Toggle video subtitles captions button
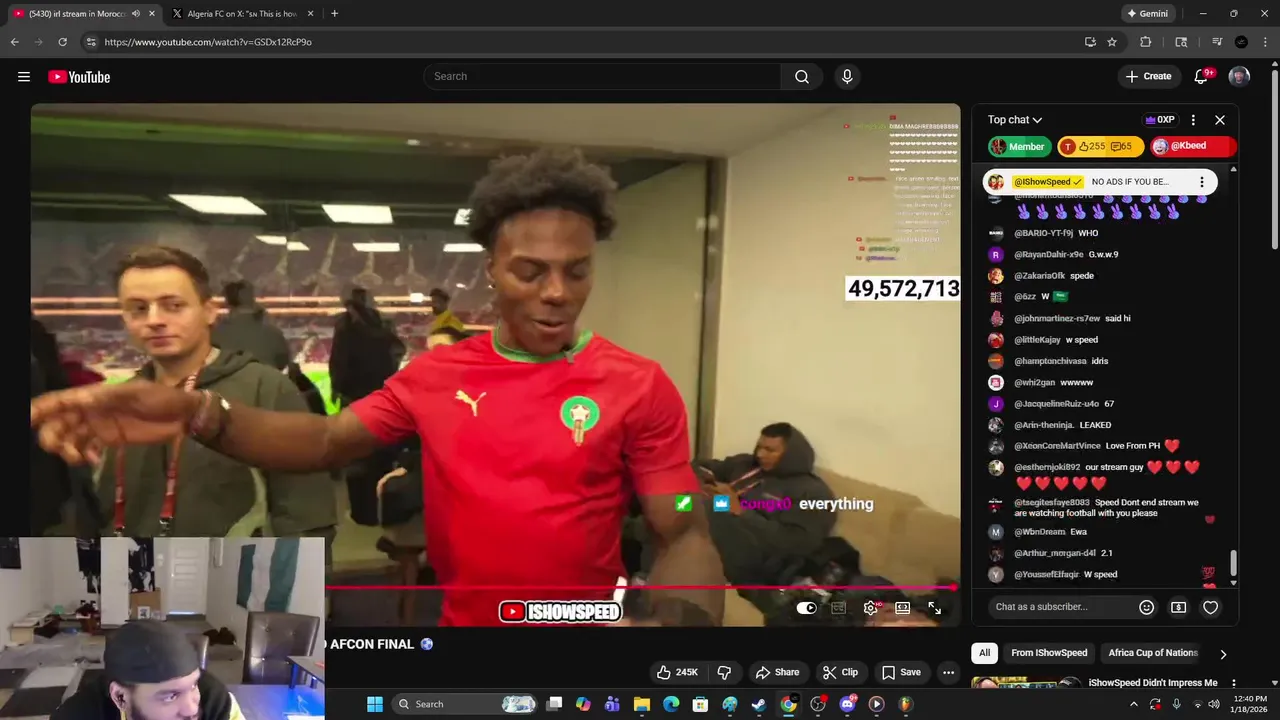Viewport: 1280px width, 720px height. tap(839, 608)
